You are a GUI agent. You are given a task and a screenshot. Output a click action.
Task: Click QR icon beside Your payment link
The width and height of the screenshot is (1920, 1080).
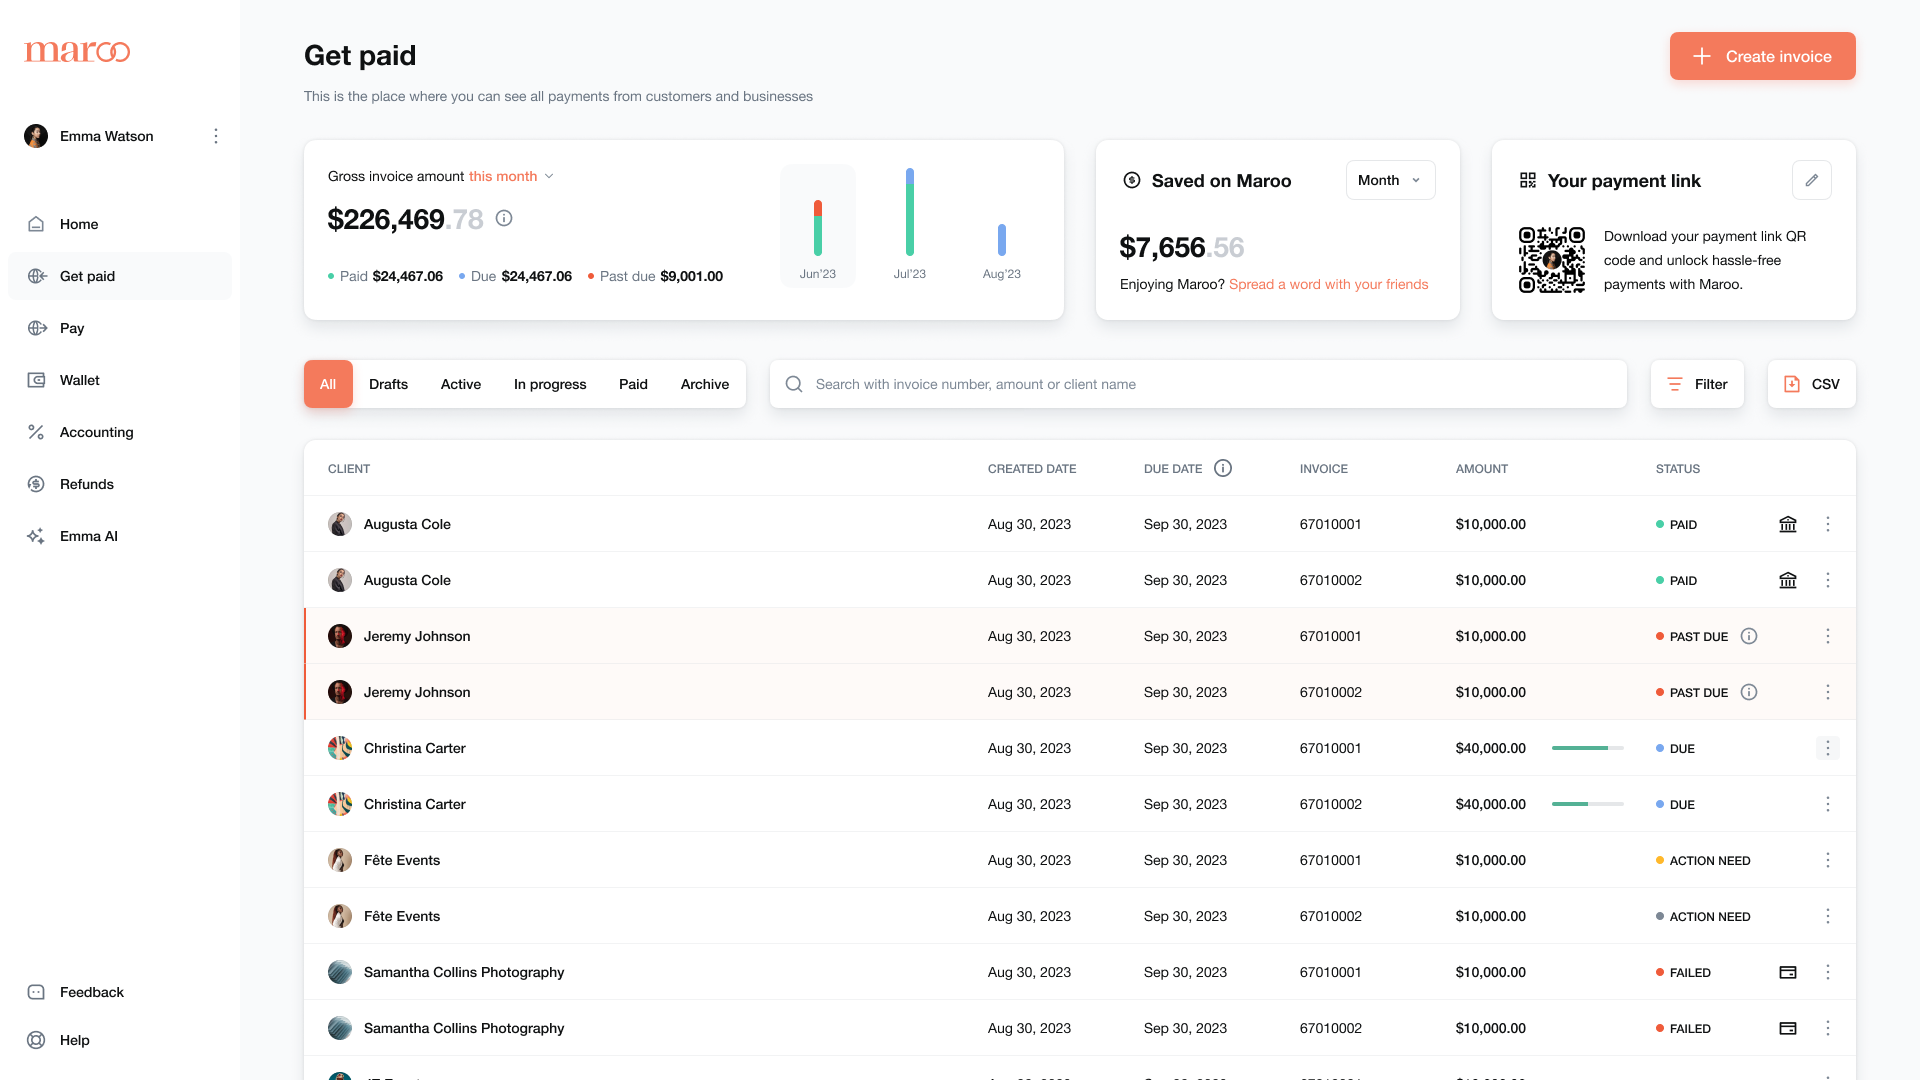pyautogui.click(x=1528, y=181)
